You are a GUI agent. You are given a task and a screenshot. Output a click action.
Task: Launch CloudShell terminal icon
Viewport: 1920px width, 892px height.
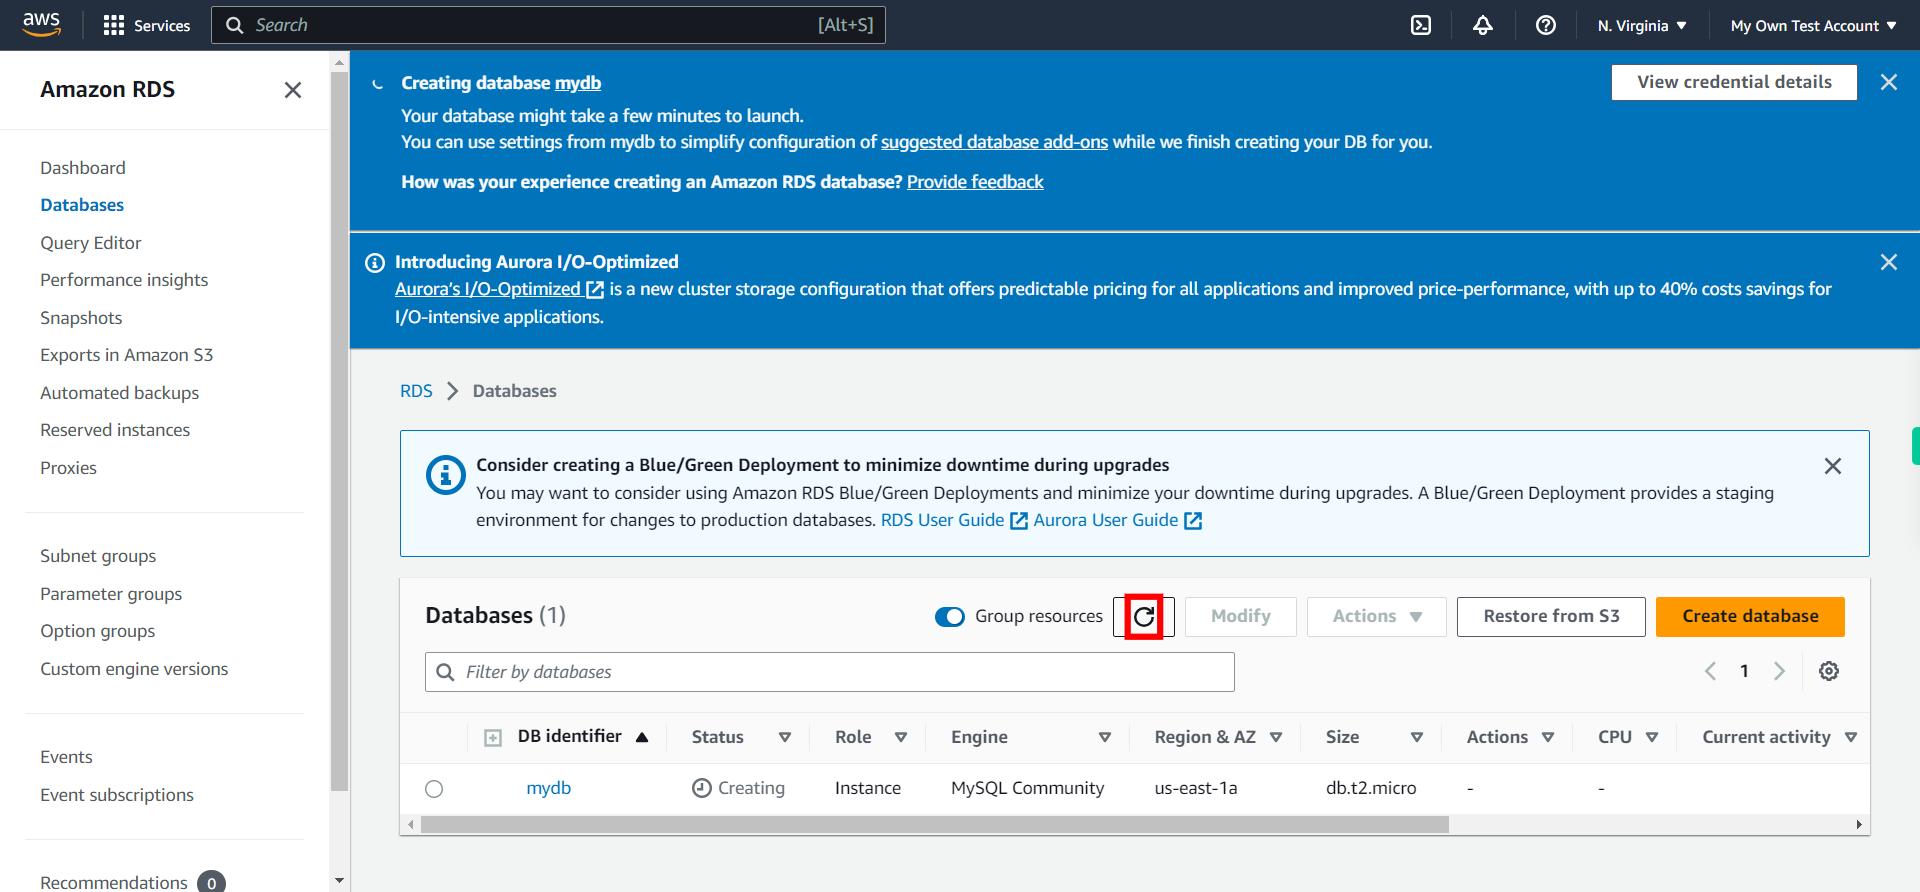point(1420,25)
